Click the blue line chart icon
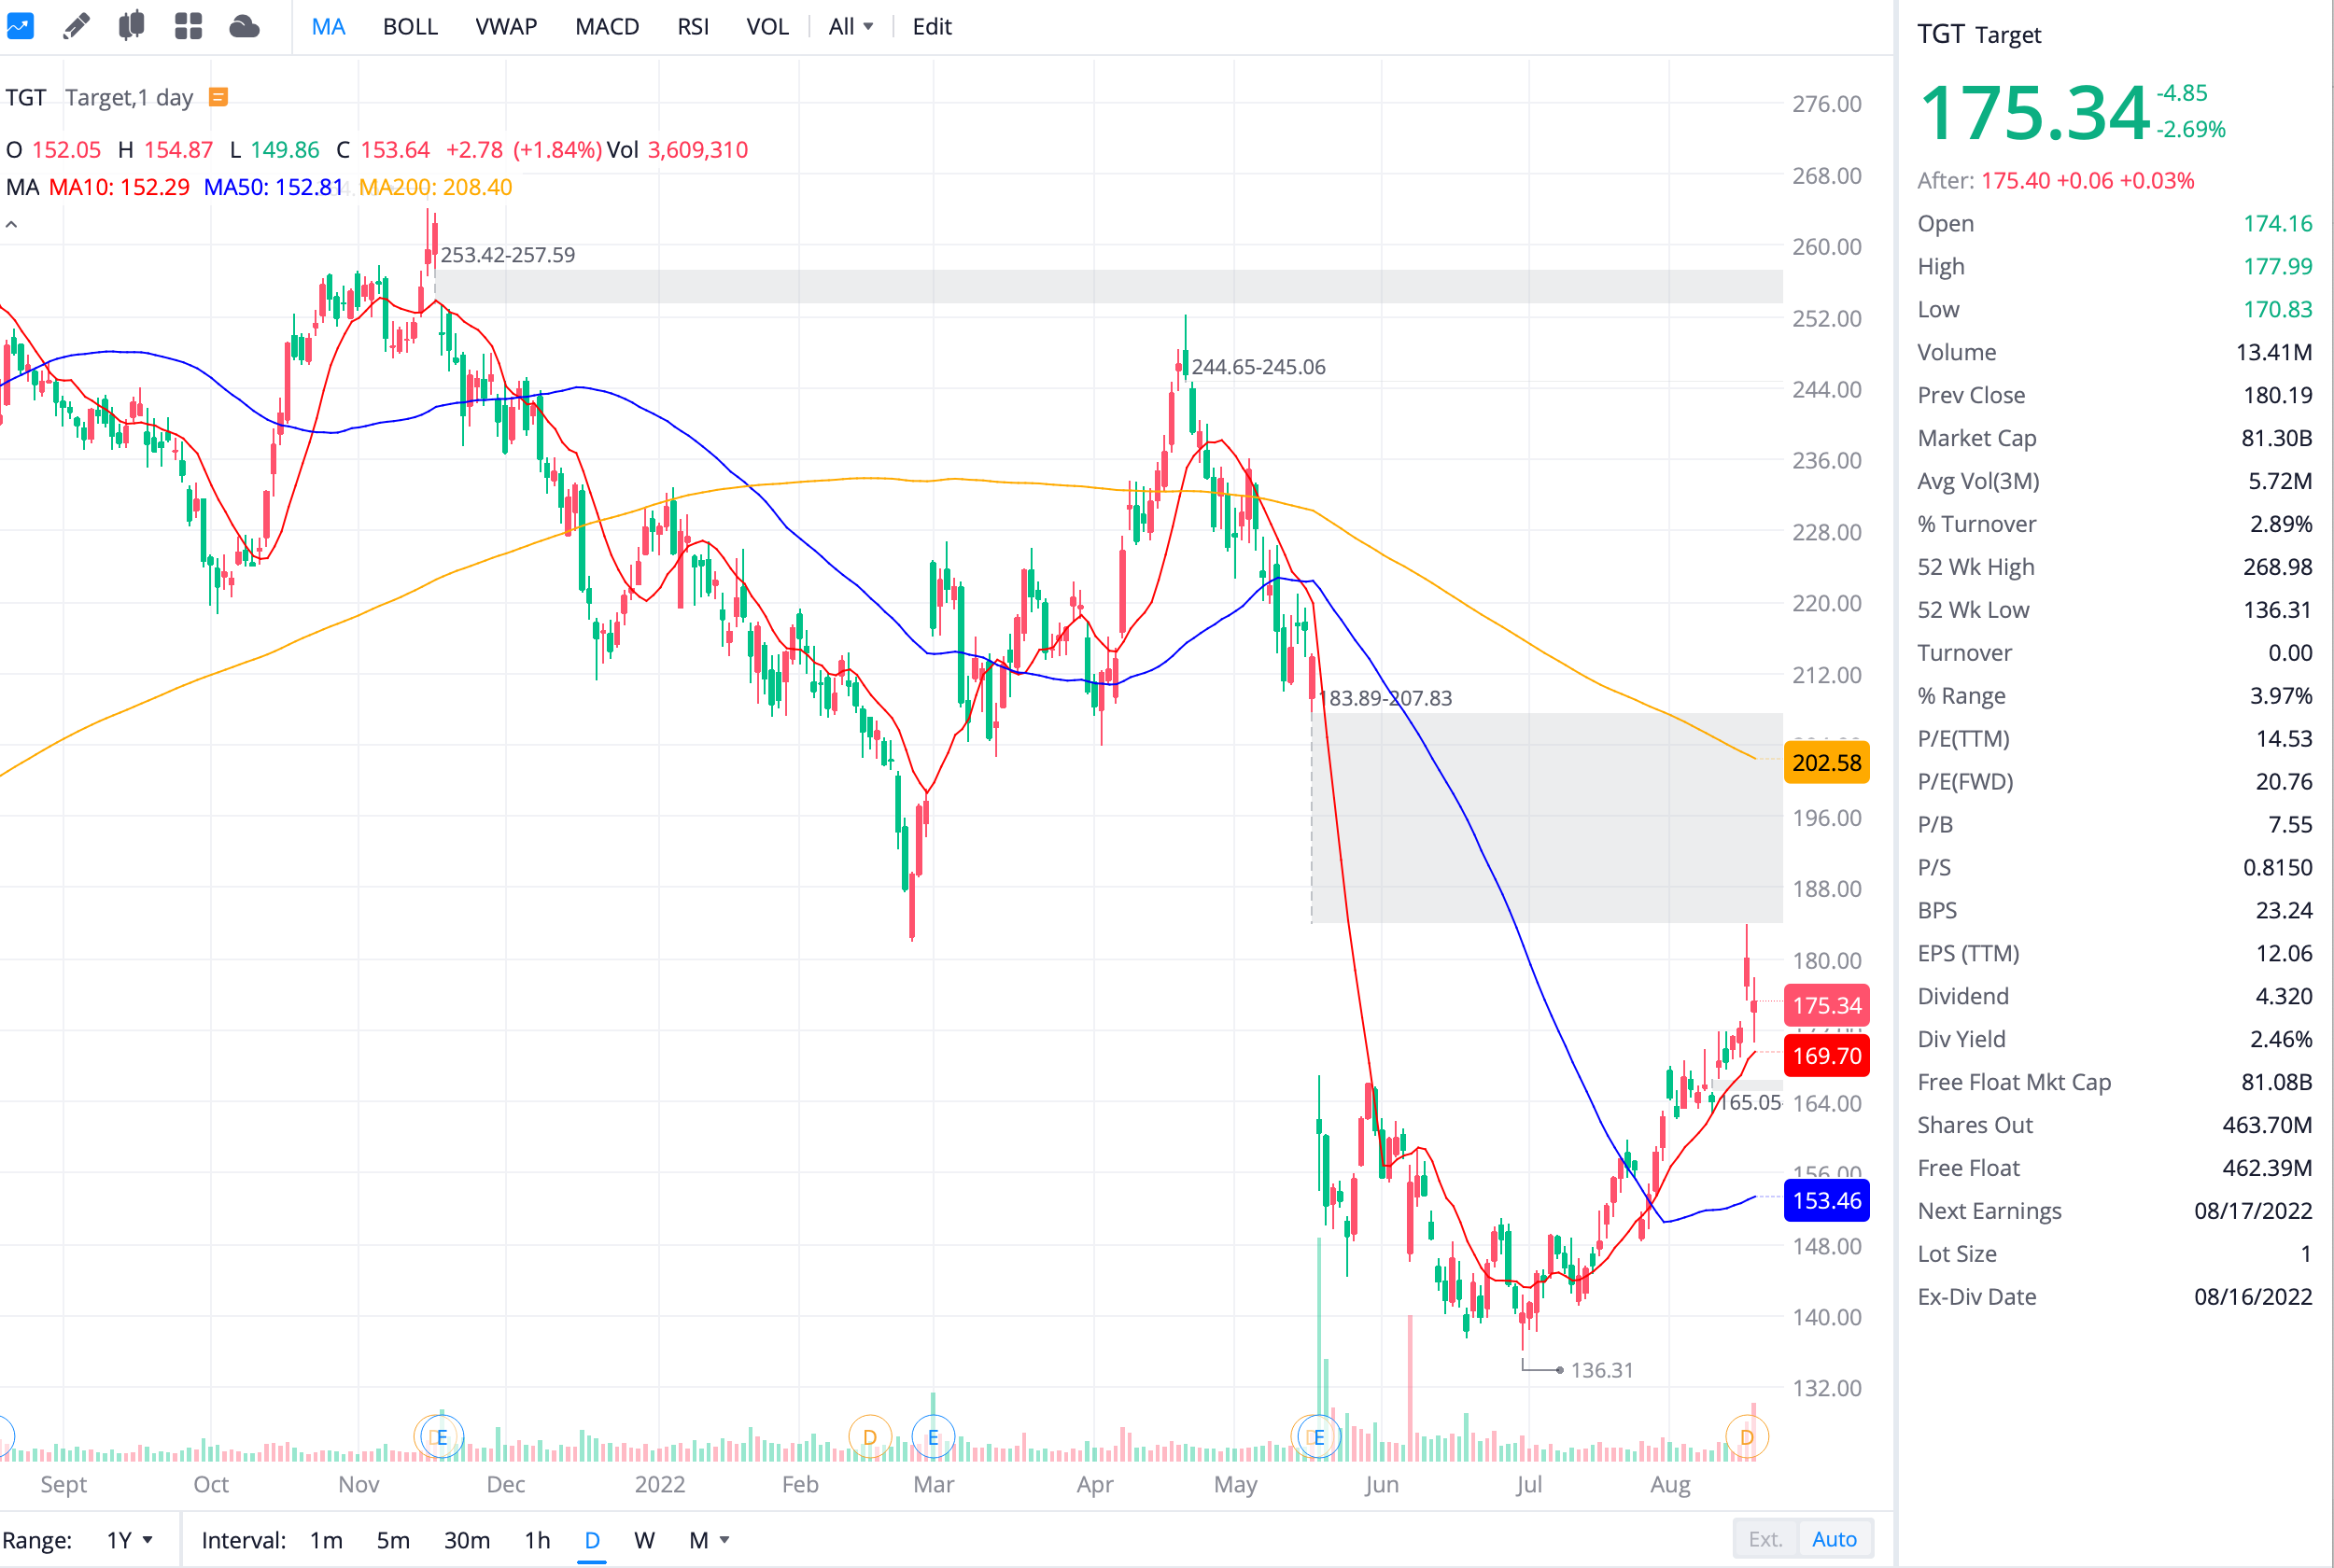The height and width of the screenshot is (1568, 2334). coord(20,26)
